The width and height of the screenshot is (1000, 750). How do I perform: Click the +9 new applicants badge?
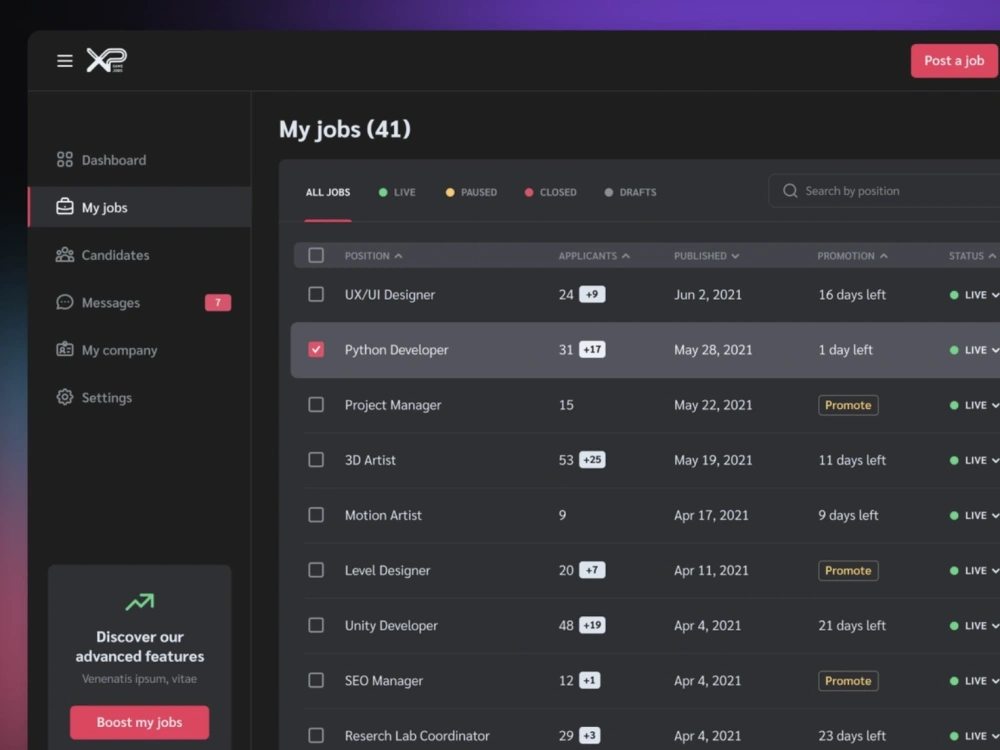click(592, 295)
